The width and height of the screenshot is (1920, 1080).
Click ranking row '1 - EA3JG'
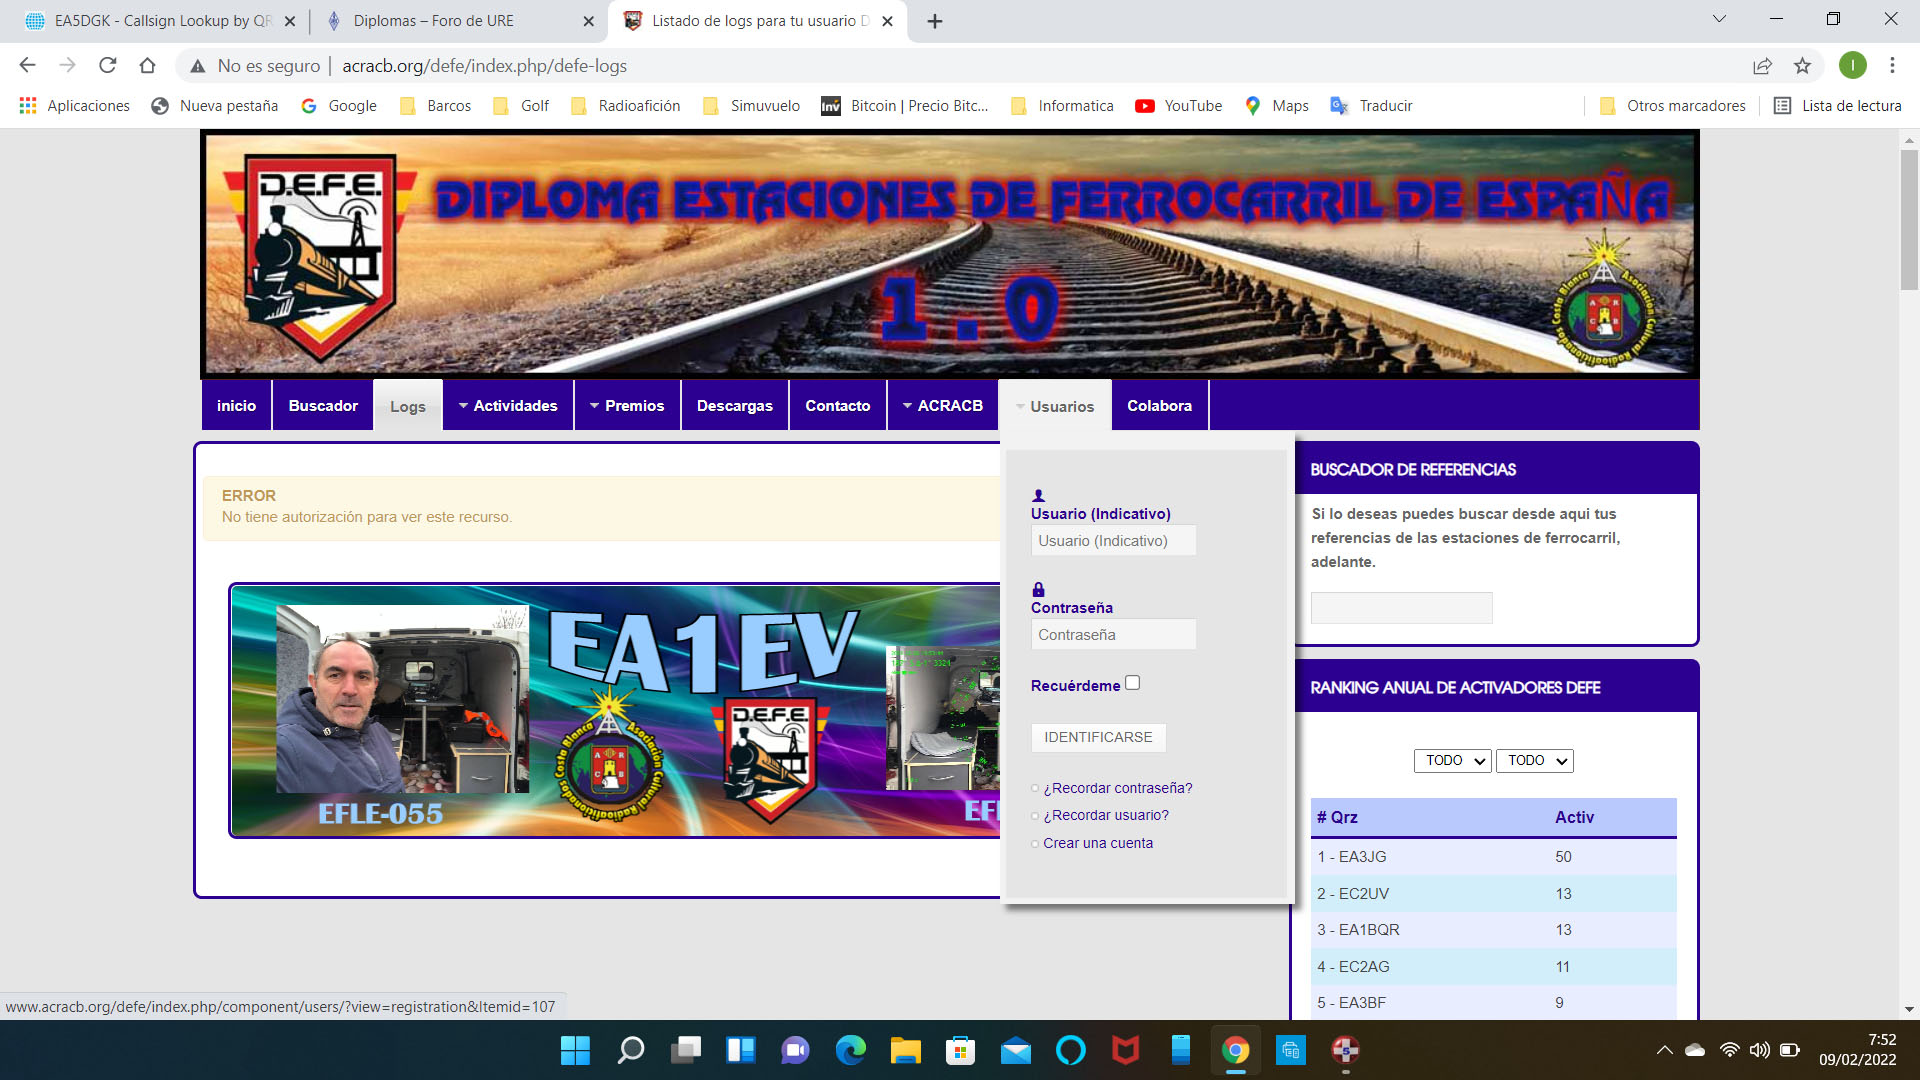click(x=1493, y=857)
